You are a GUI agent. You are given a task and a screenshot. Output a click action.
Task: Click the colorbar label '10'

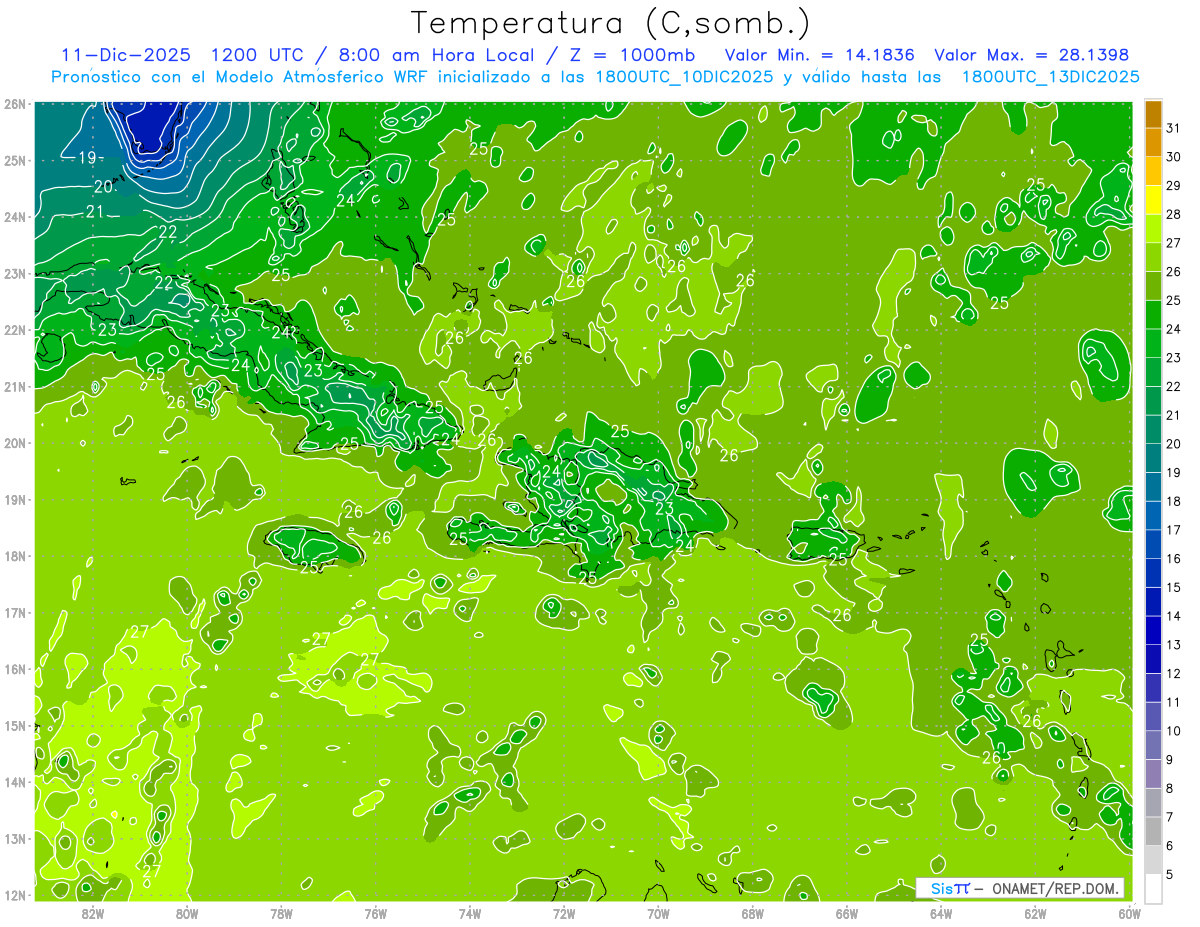click(x=1174, y=731)
